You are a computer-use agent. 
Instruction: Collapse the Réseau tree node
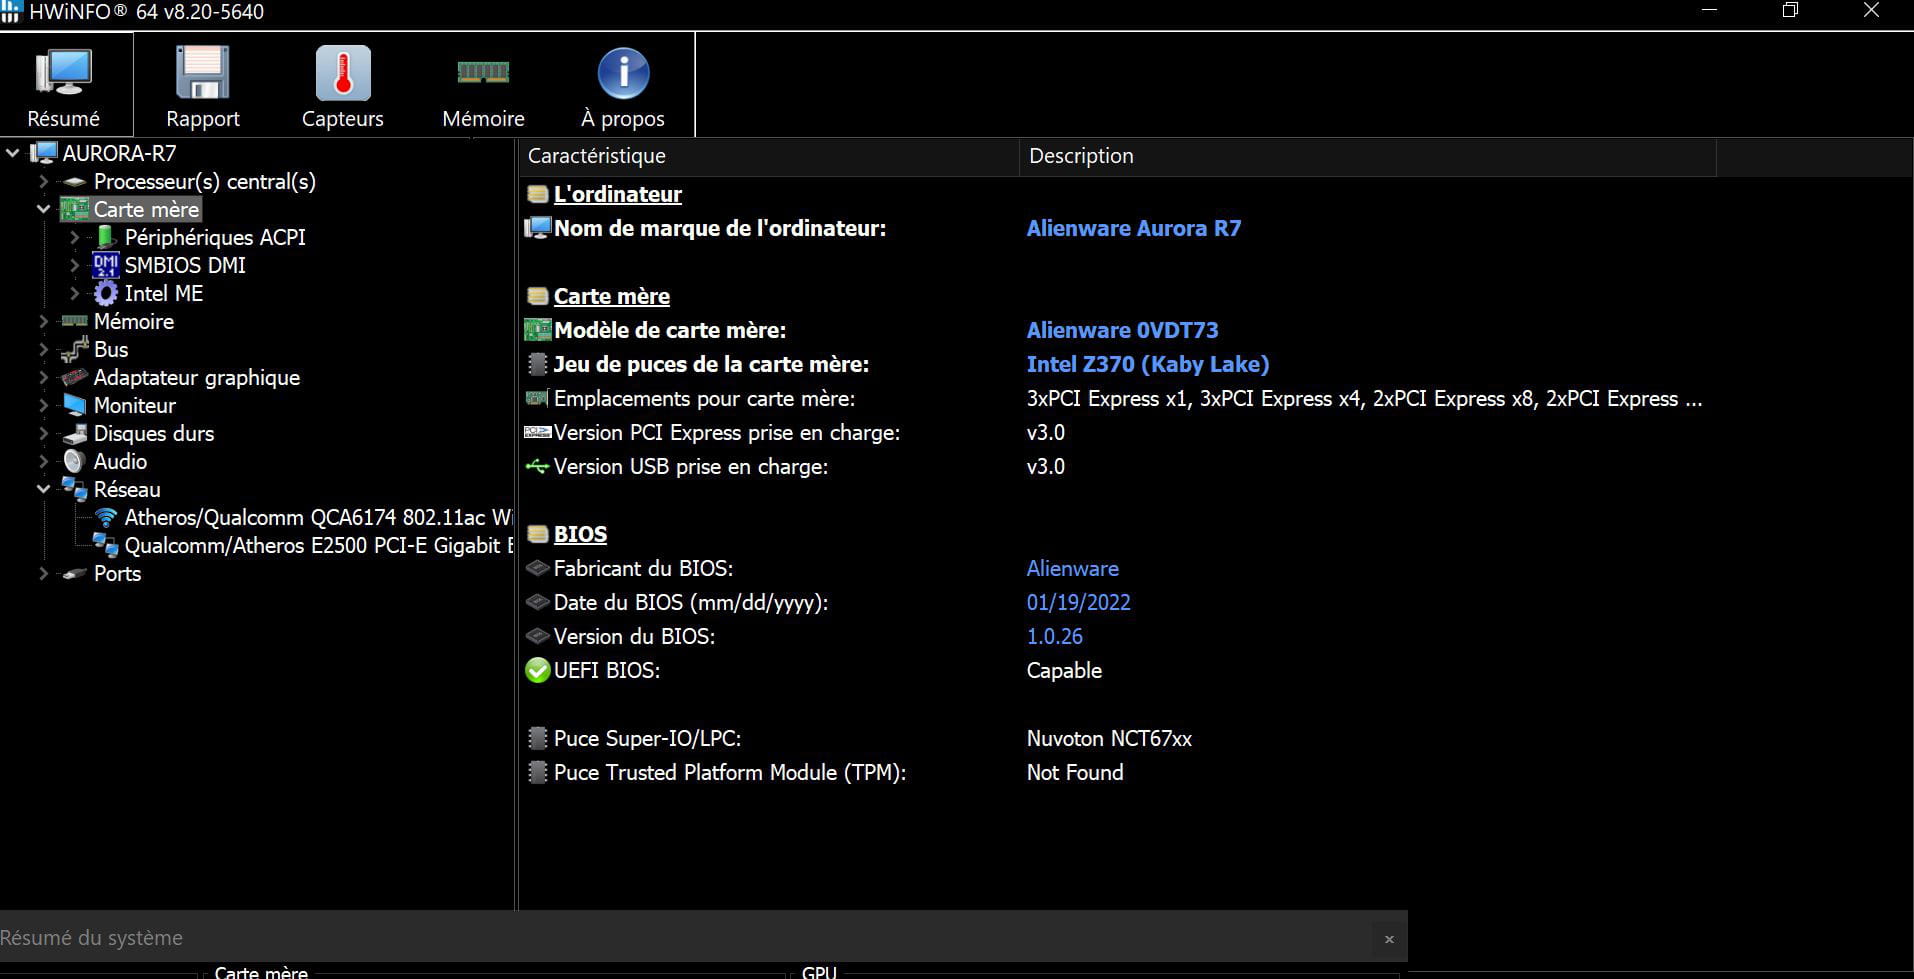[43, 489]
